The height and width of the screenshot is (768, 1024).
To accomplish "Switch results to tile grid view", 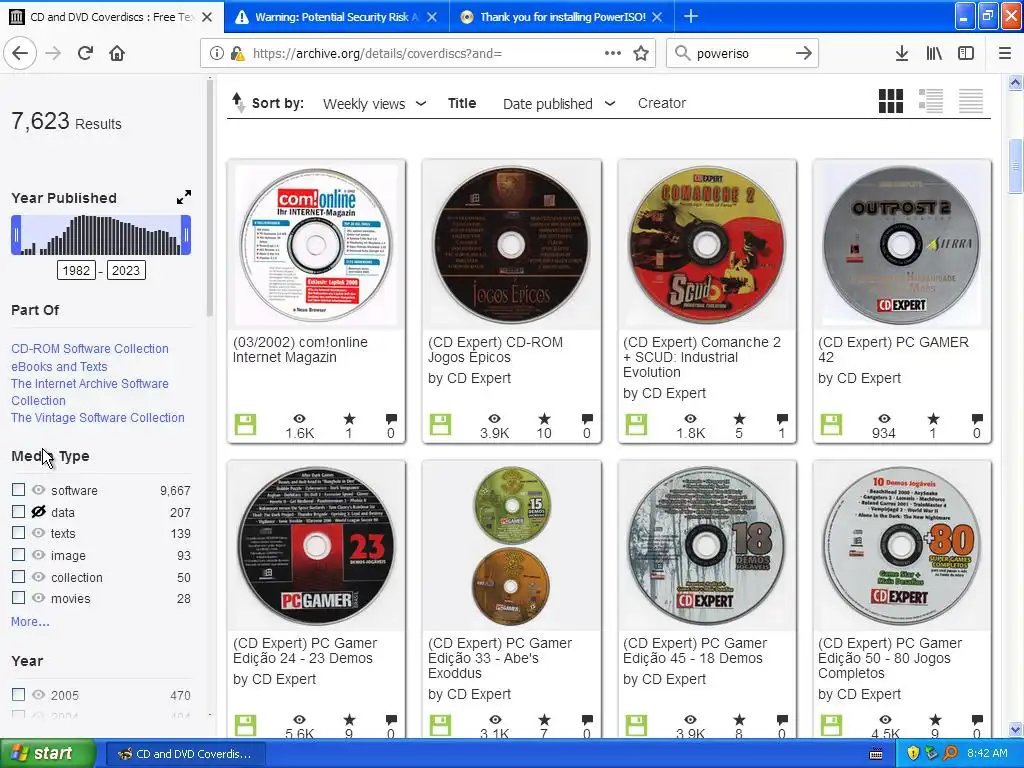I will click(x=891, y=101).
